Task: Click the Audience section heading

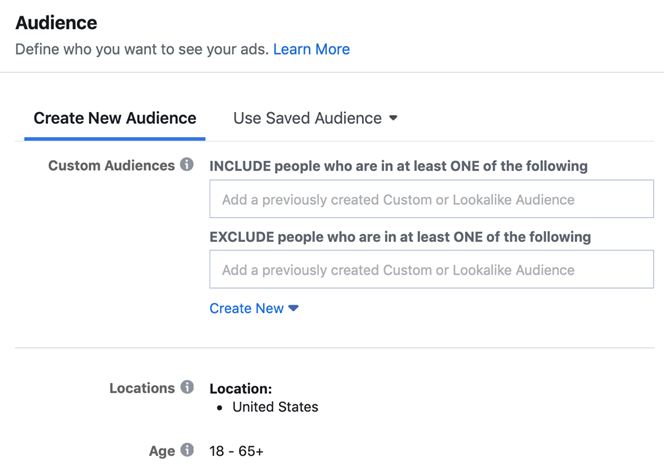Action: pyautogui.click(x=56, y=23)
